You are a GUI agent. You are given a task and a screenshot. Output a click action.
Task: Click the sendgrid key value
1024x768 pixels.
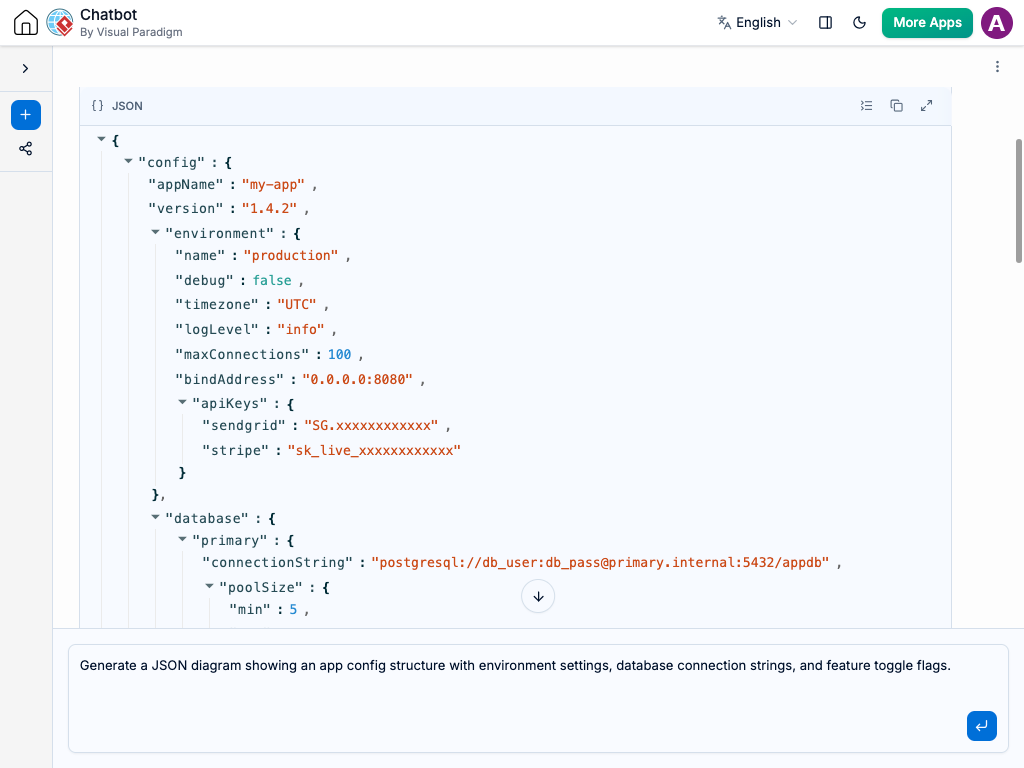(x=372, y=426)
